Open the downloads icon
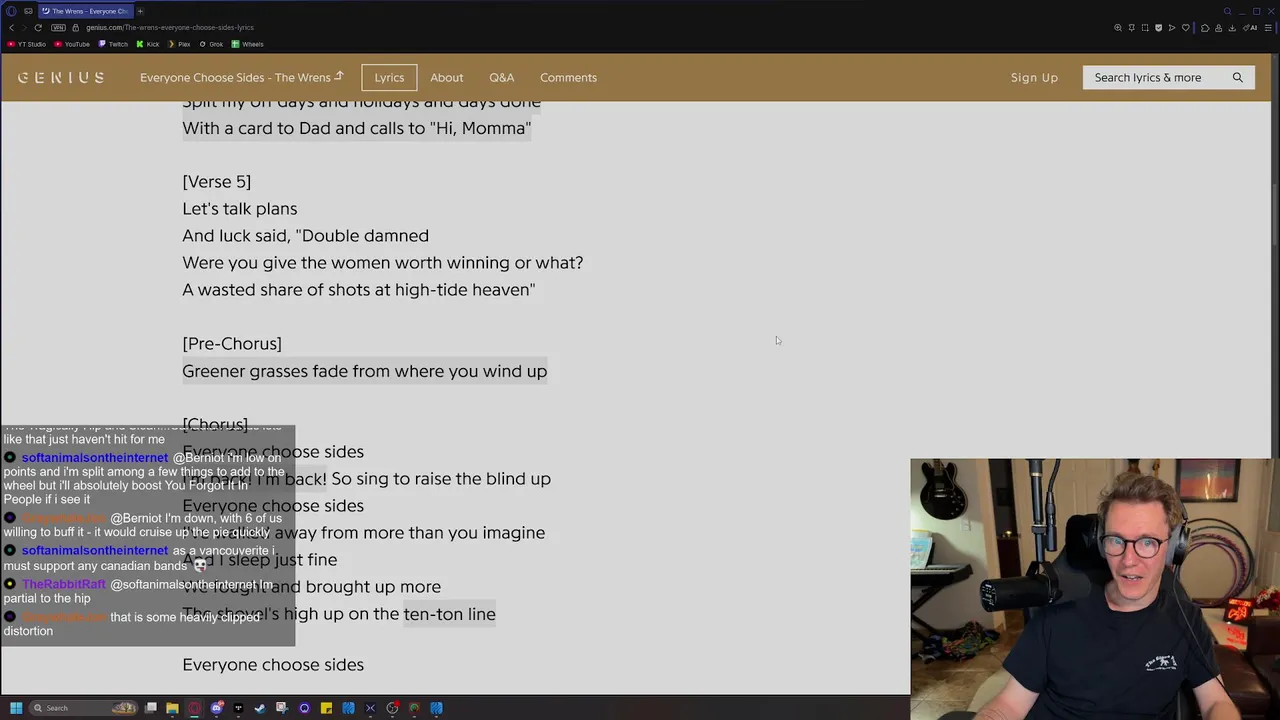Image resolution: width=1280 pixels, height=720 pixels. (1232, 28)
